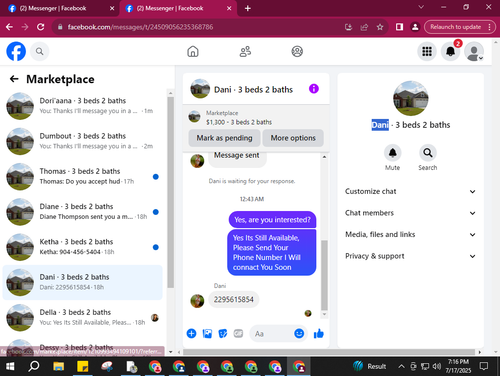Go to Home feed icon
This screenshot has height=376, width=500.
(x=193, y=51)
